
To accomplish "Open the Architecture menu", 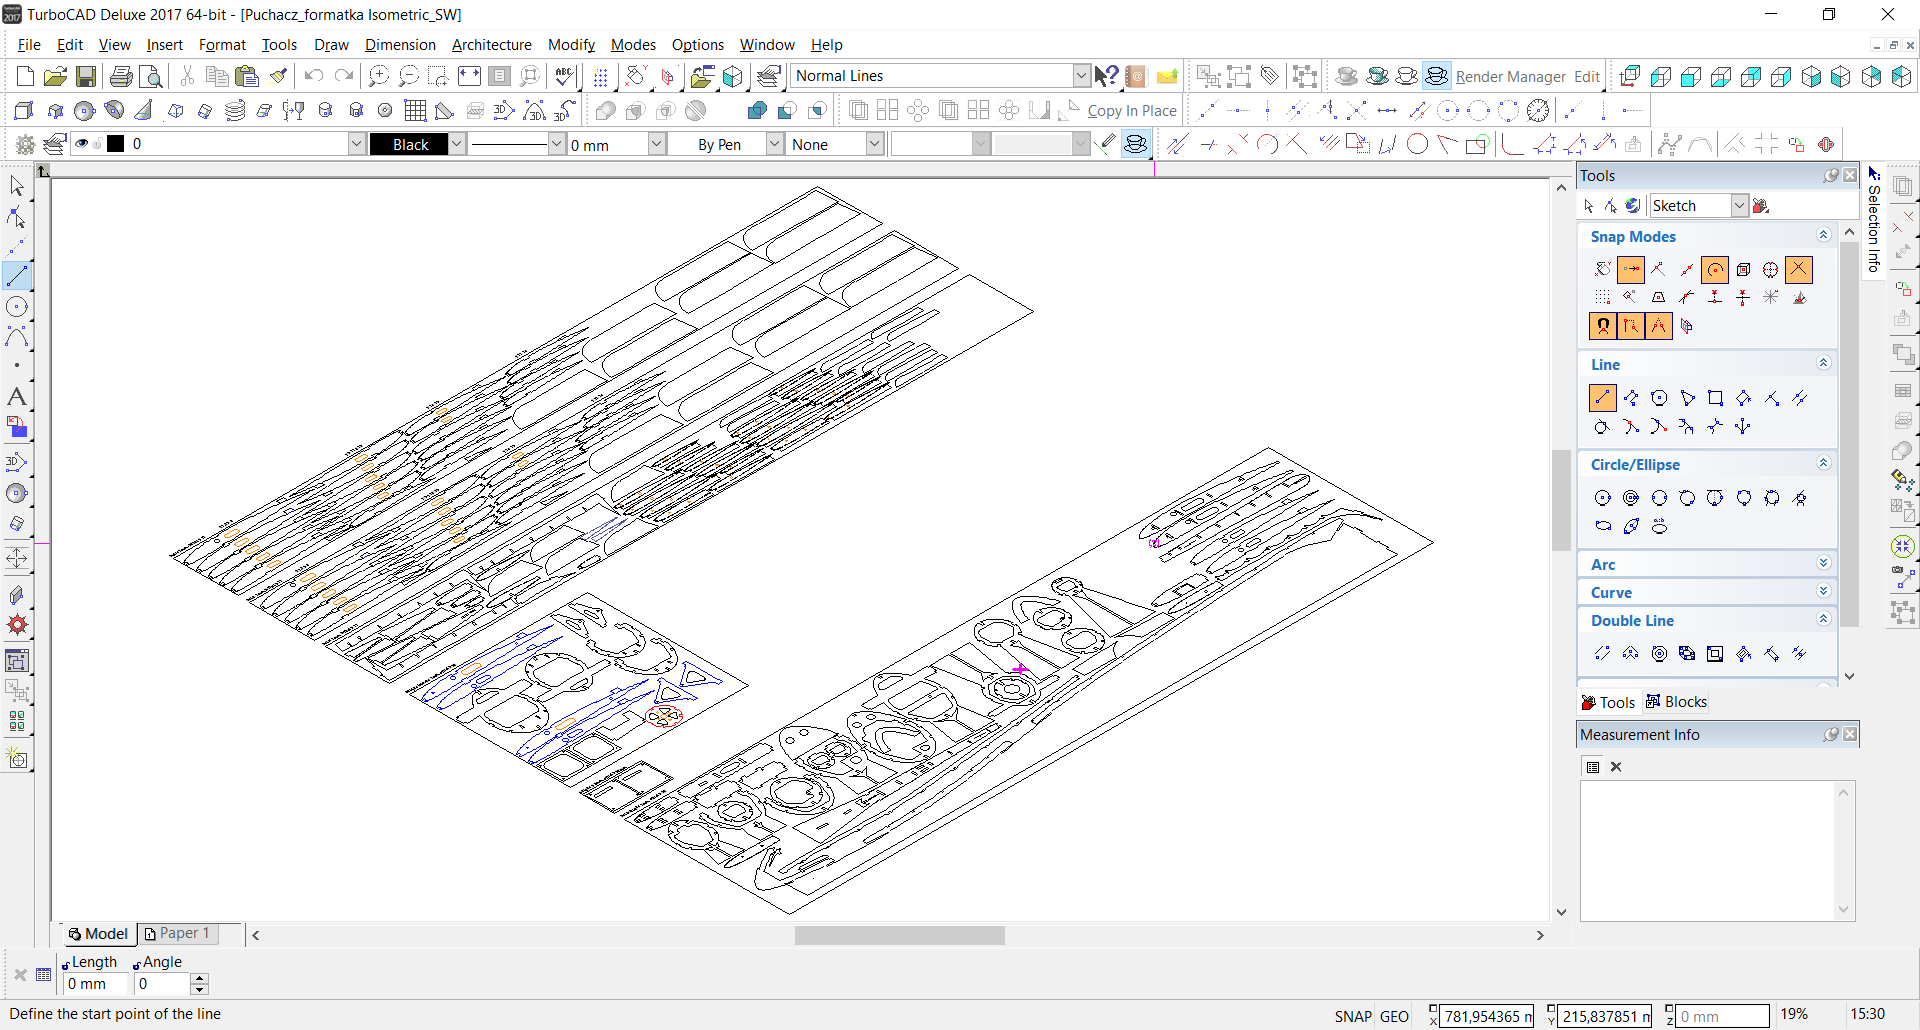I will pos(491,45).
